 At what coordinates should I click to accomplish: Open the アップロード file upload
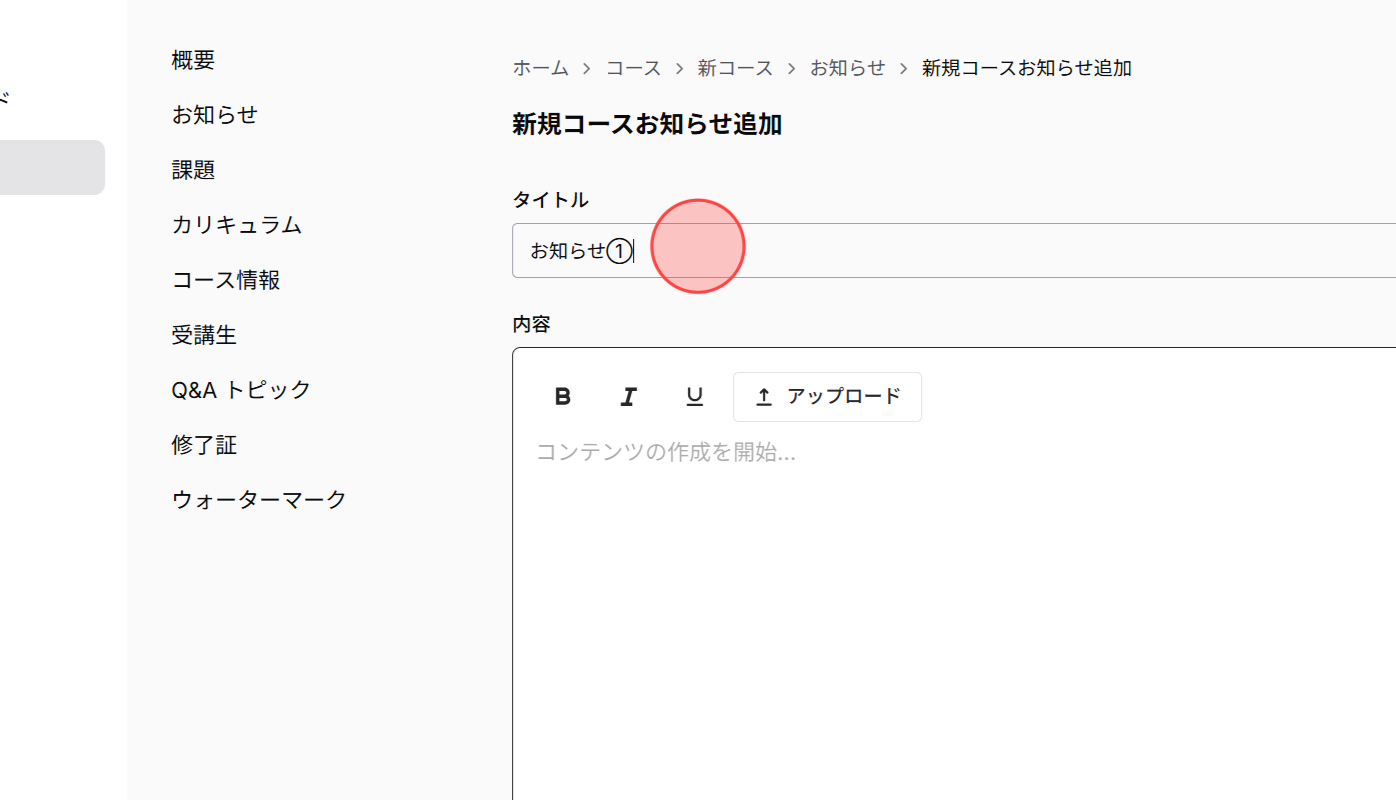[x=827, y=396]
